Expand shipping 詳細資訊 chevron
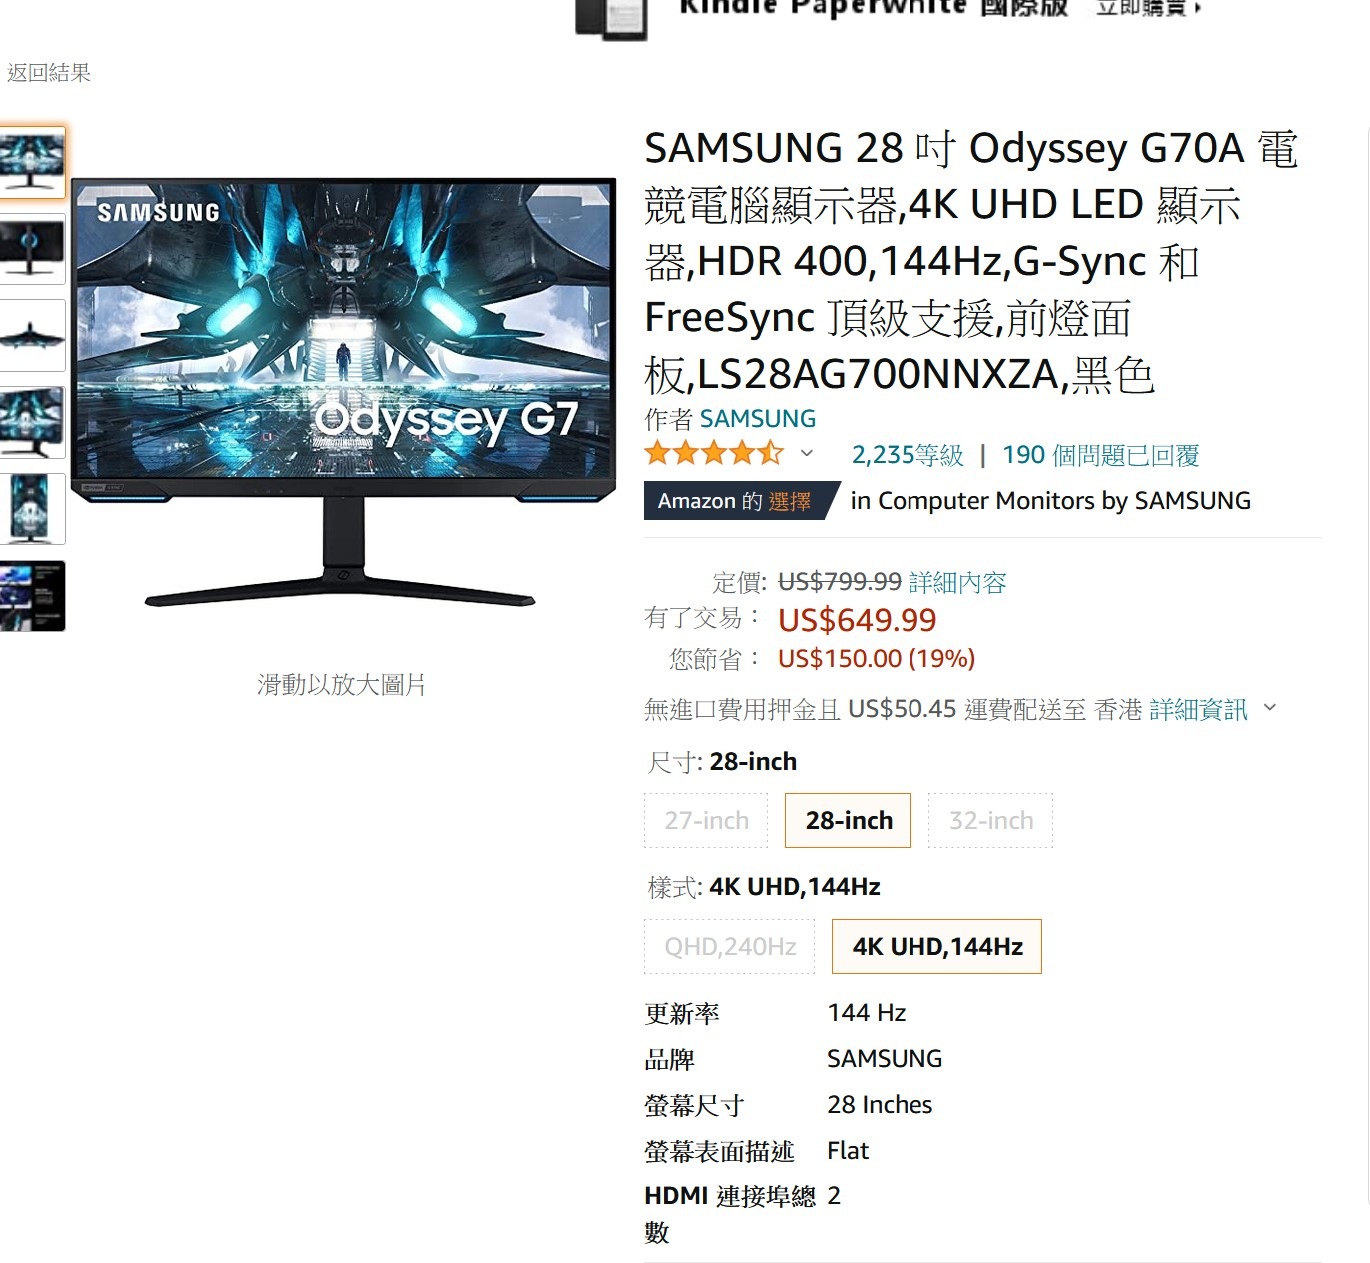 (x=1270, y=708)
